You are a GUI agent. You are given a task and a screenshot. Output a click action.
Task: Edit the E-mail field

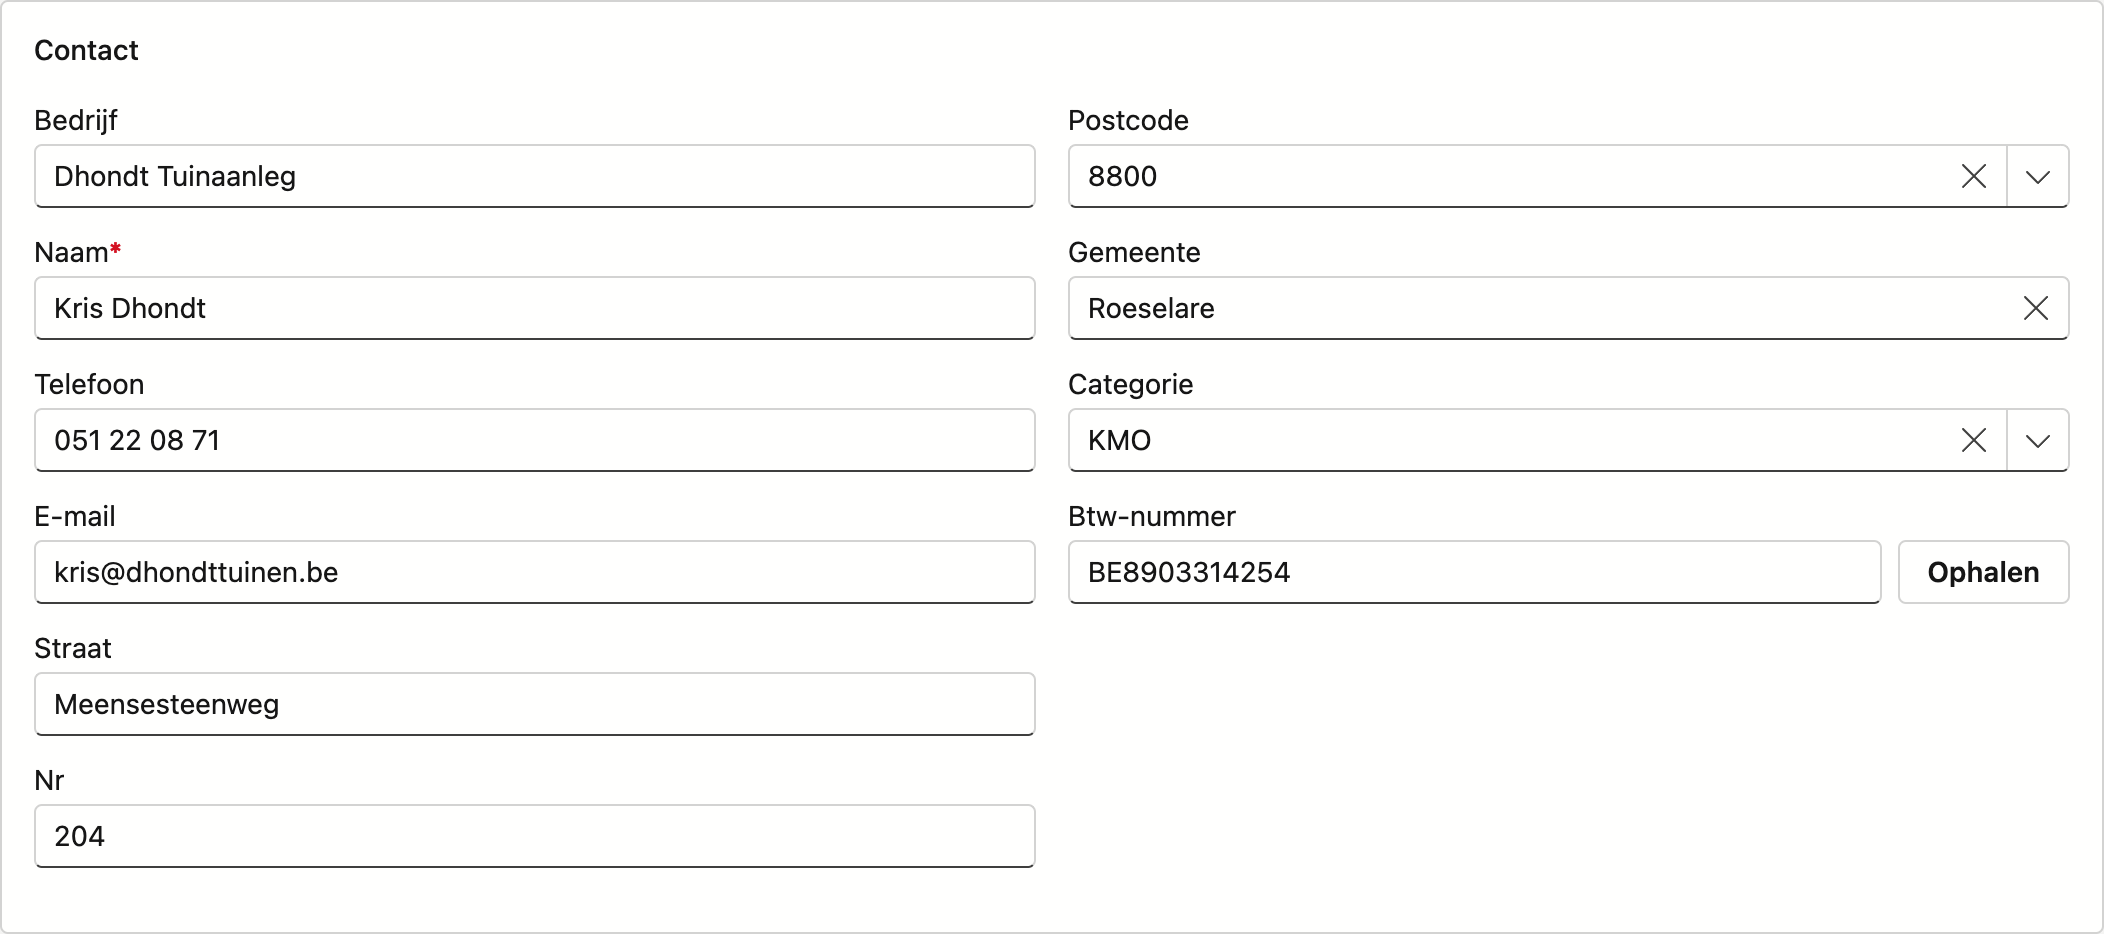(535, 572)
